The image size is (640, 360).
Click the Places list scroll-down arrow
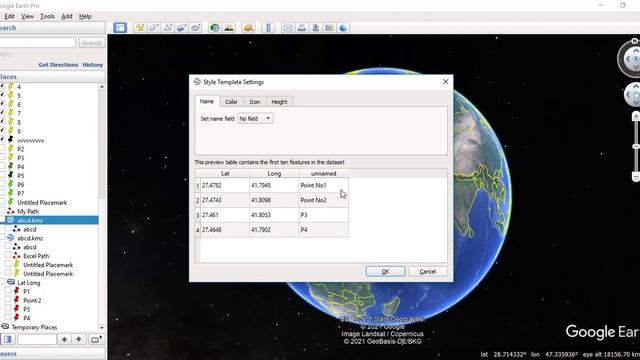tap(102, 327)
